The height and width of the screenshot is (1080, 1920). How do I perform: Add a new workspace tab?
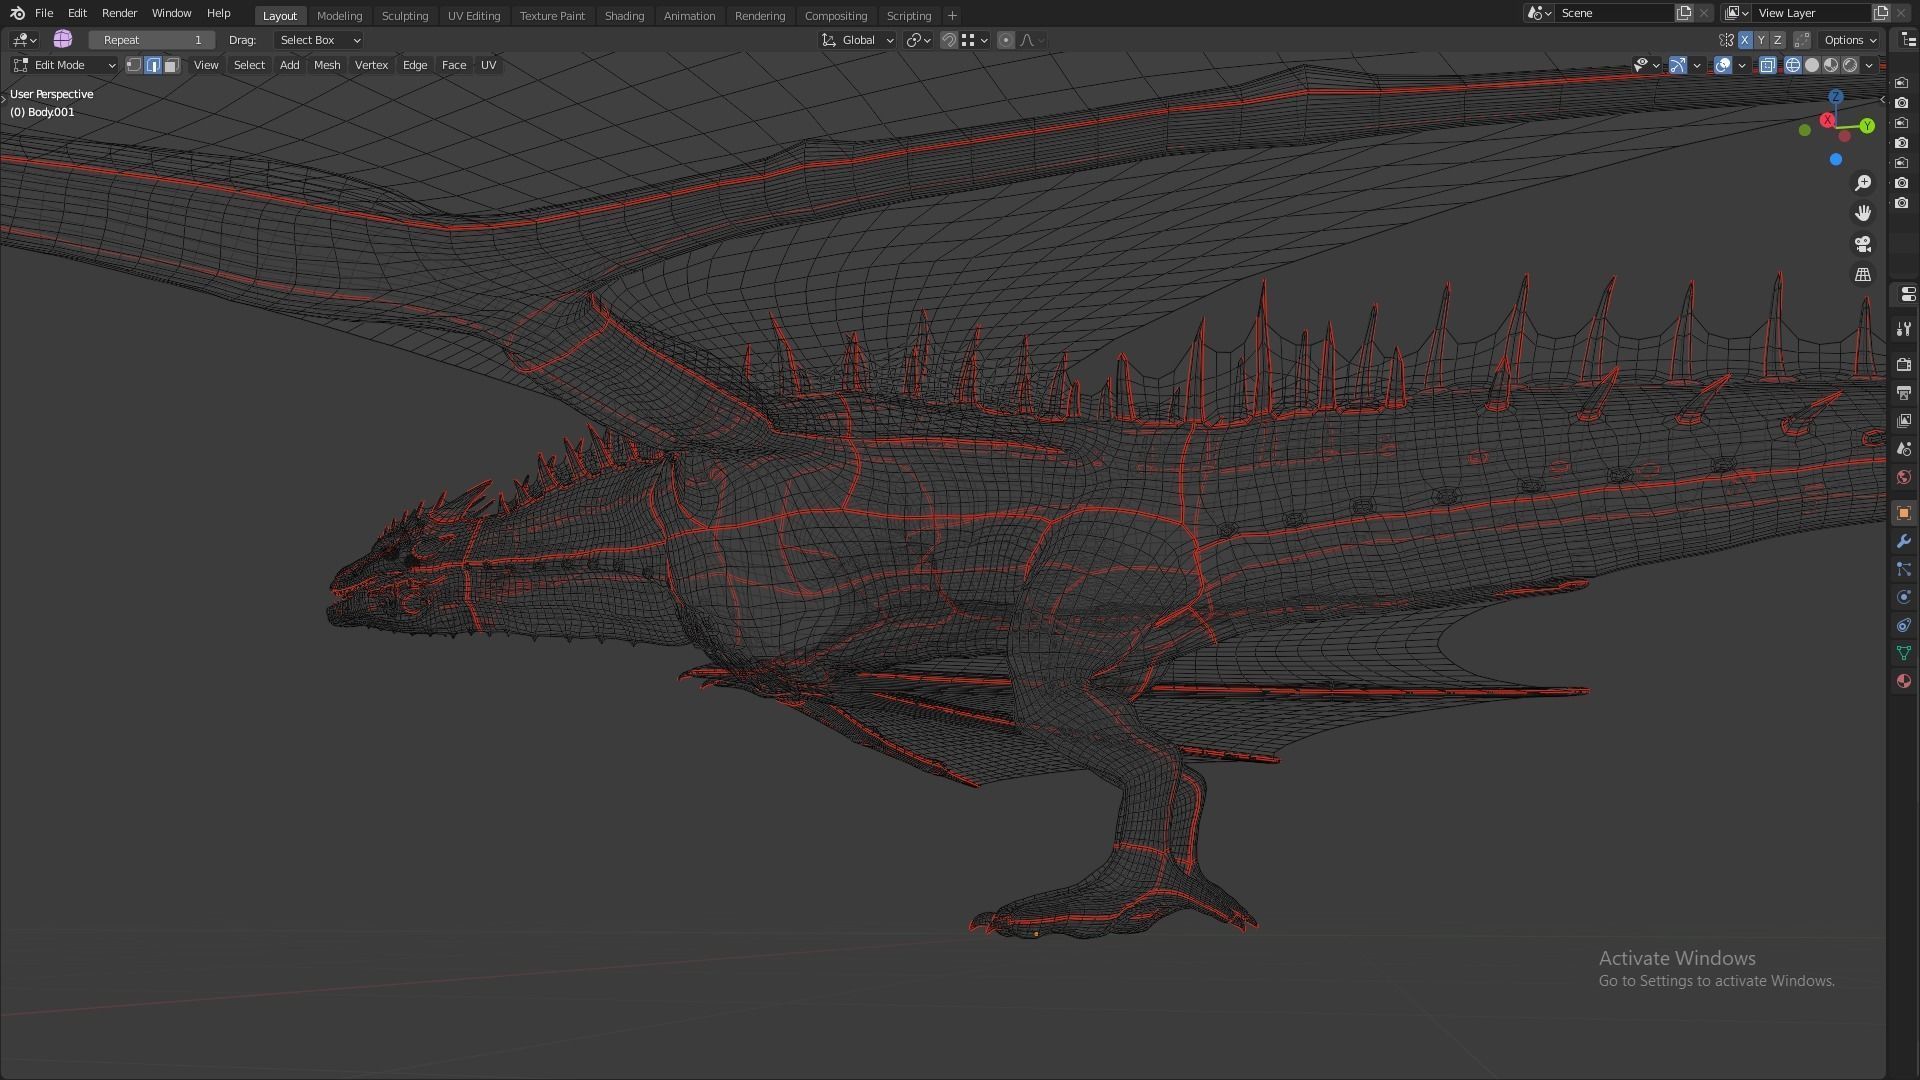(952, 16)
